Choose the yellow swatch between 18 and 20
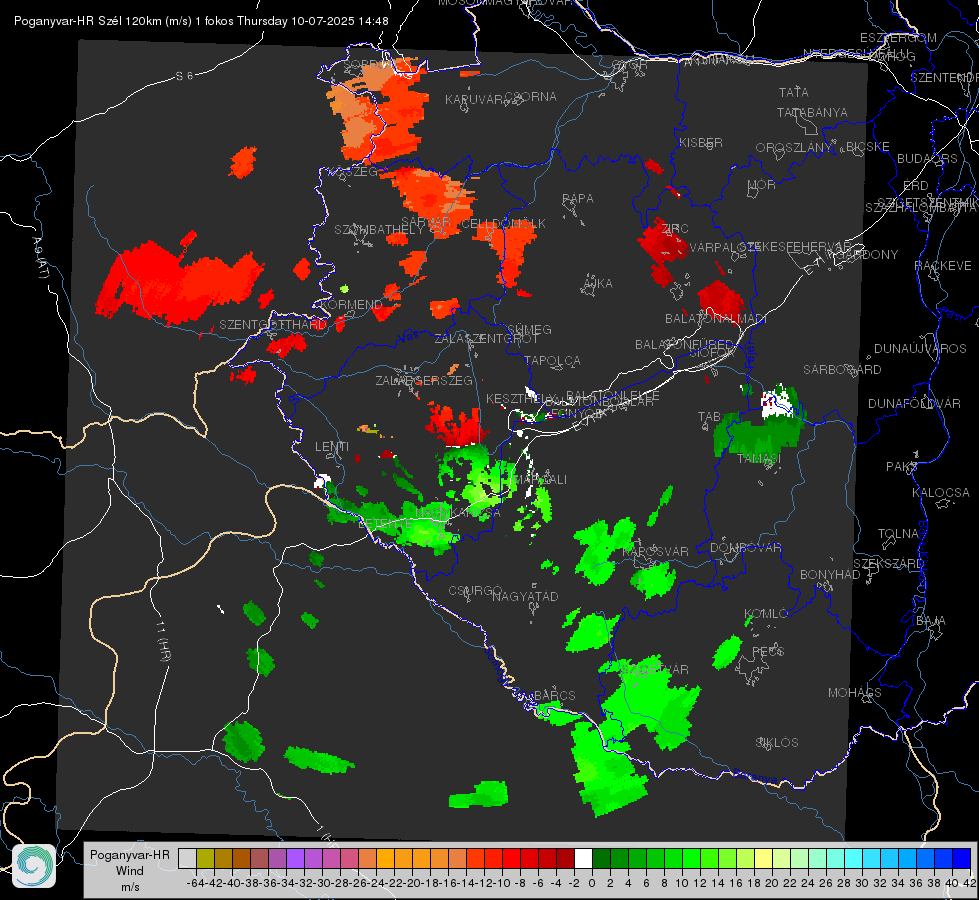The image size is (979, 900). point(764,858)
